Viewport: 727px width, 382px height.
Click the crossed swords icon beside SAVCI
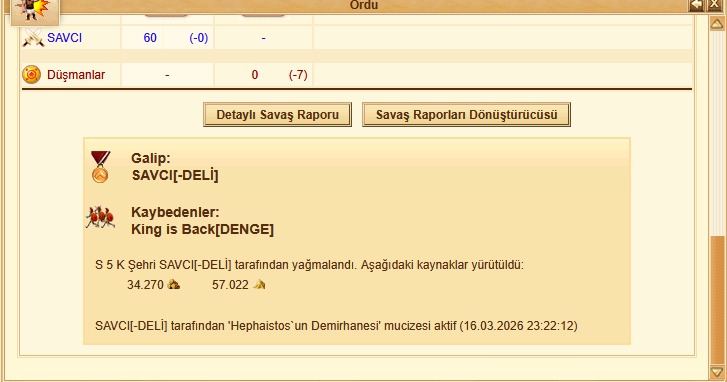pyautogui.click(x=33, y=38)
